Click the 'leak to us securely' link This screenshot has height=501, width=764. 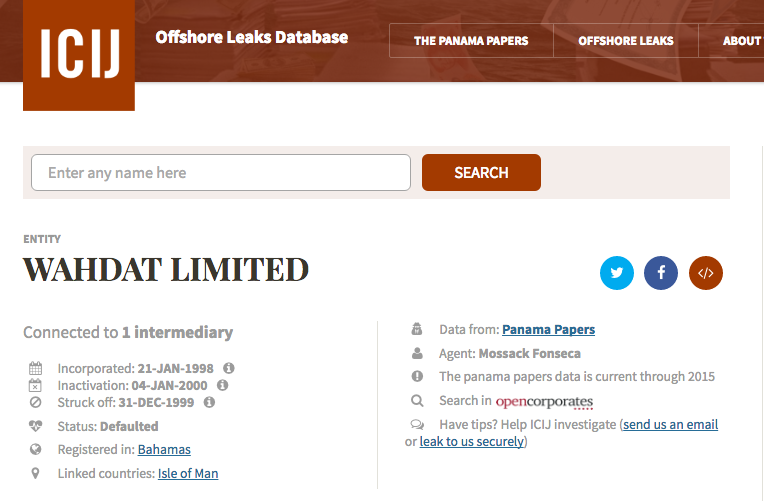471,442
